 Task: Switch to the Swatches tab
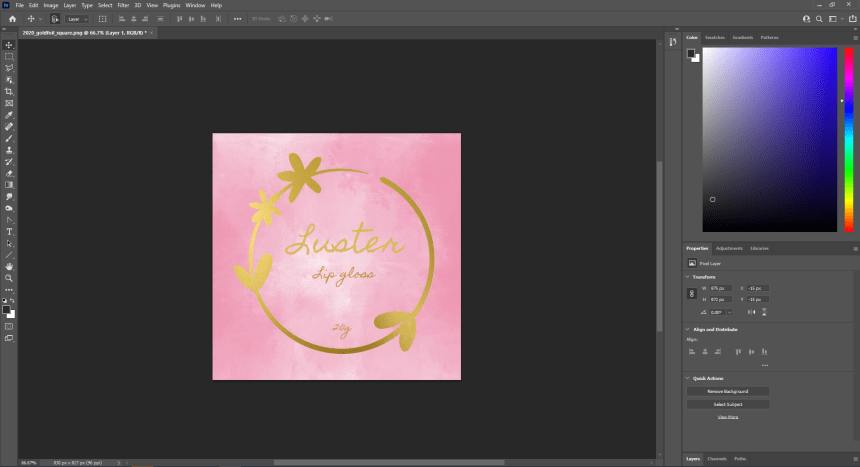pyautogui.click(x=715, y=37)
